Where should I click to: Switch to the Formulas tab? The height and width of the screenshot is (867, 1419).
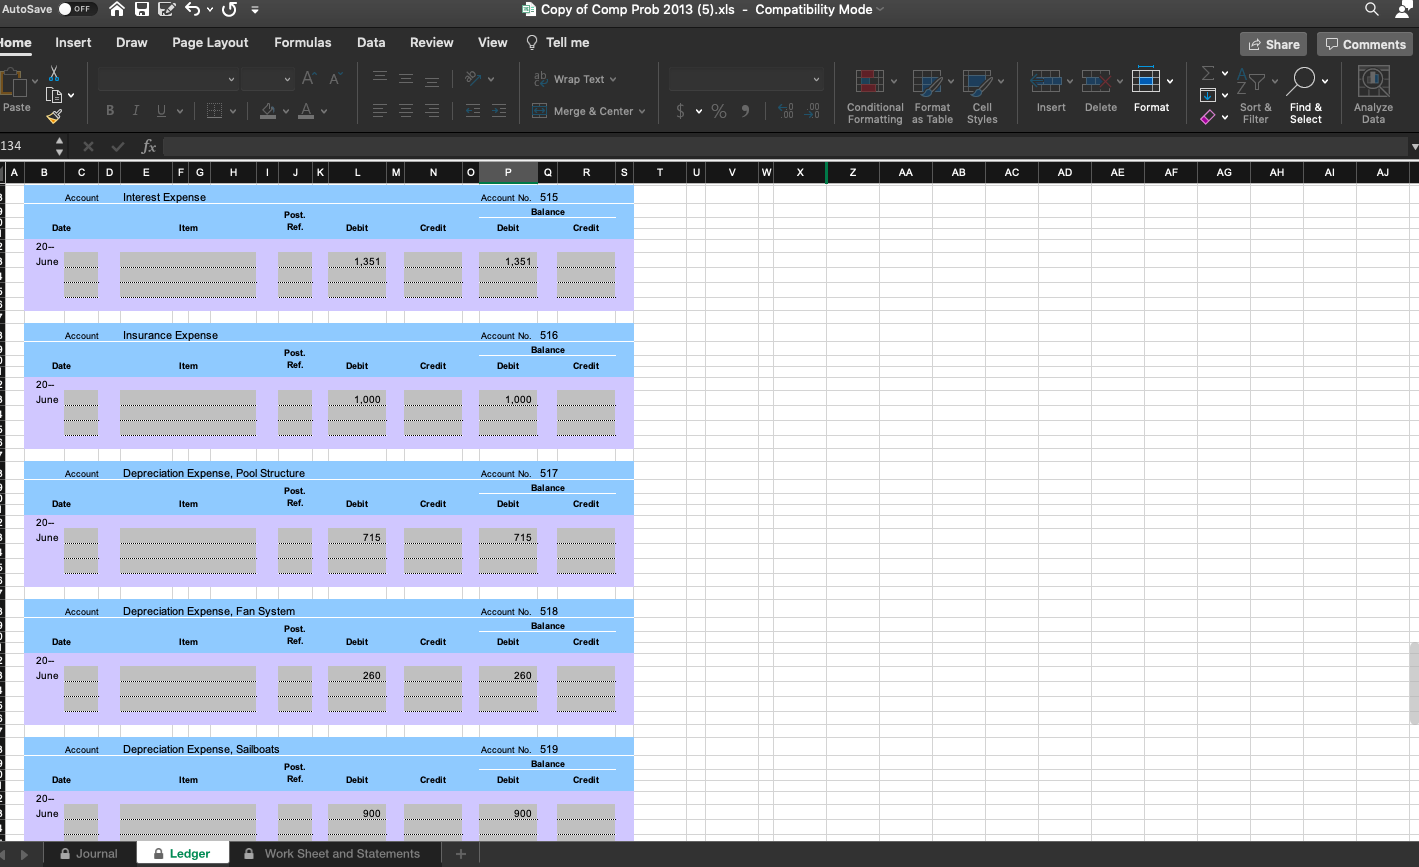tap(302, 42)
